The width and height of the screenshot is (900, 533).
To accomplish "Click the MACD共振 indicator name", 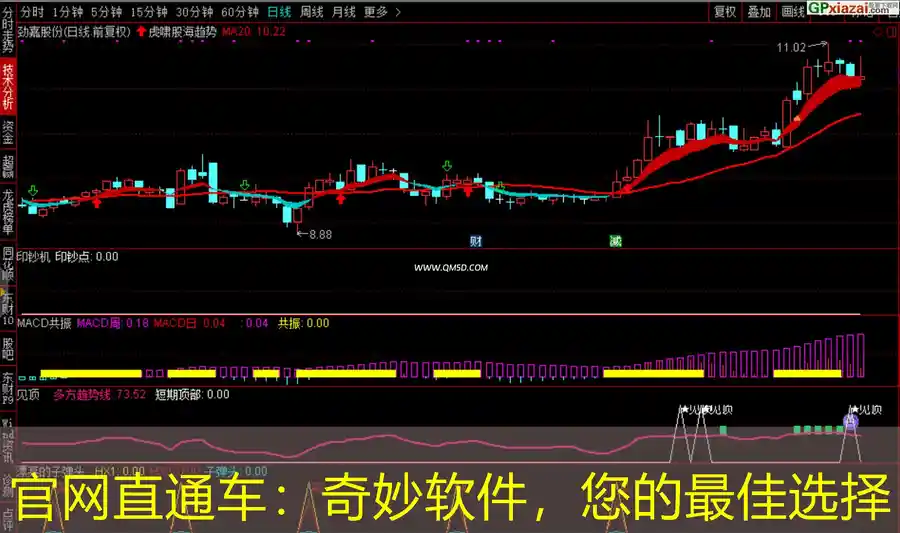I will (44, 323).
